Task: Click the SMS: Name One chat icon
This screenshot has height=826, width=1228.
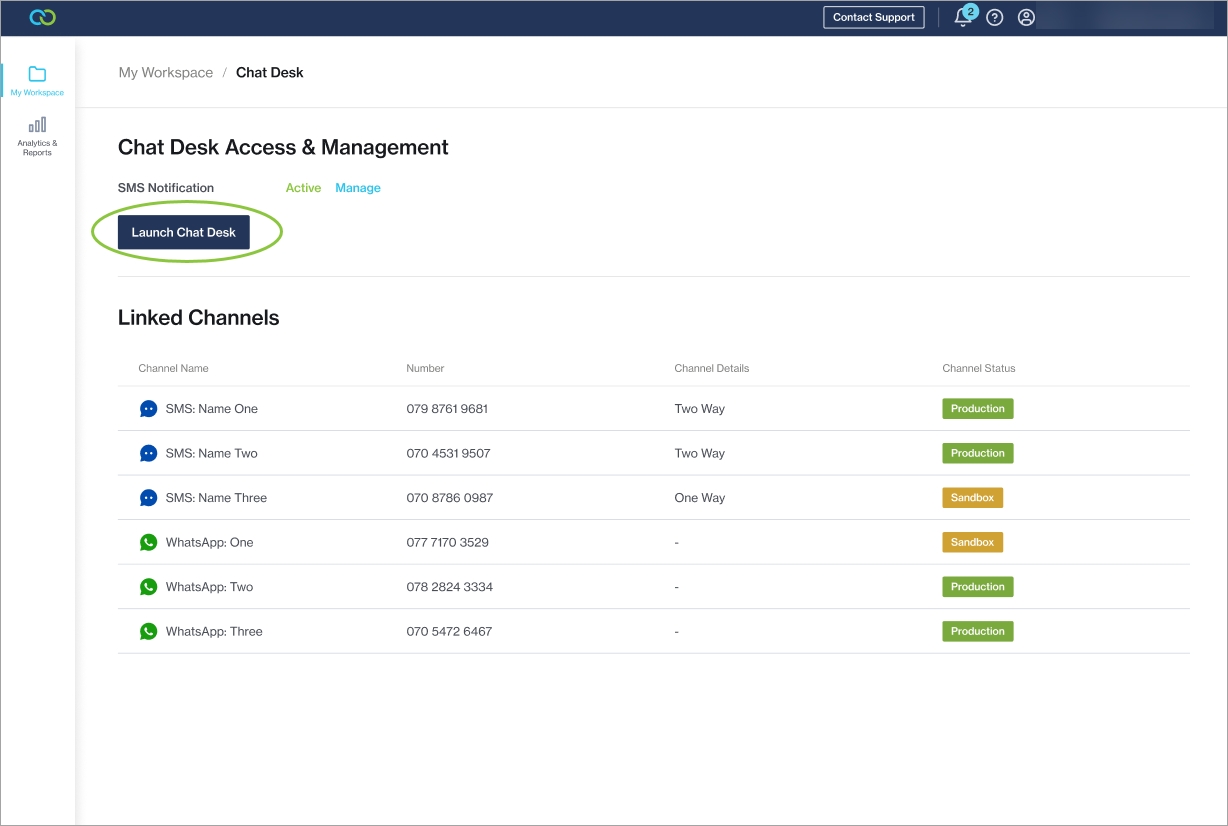Action: point(148,409)
